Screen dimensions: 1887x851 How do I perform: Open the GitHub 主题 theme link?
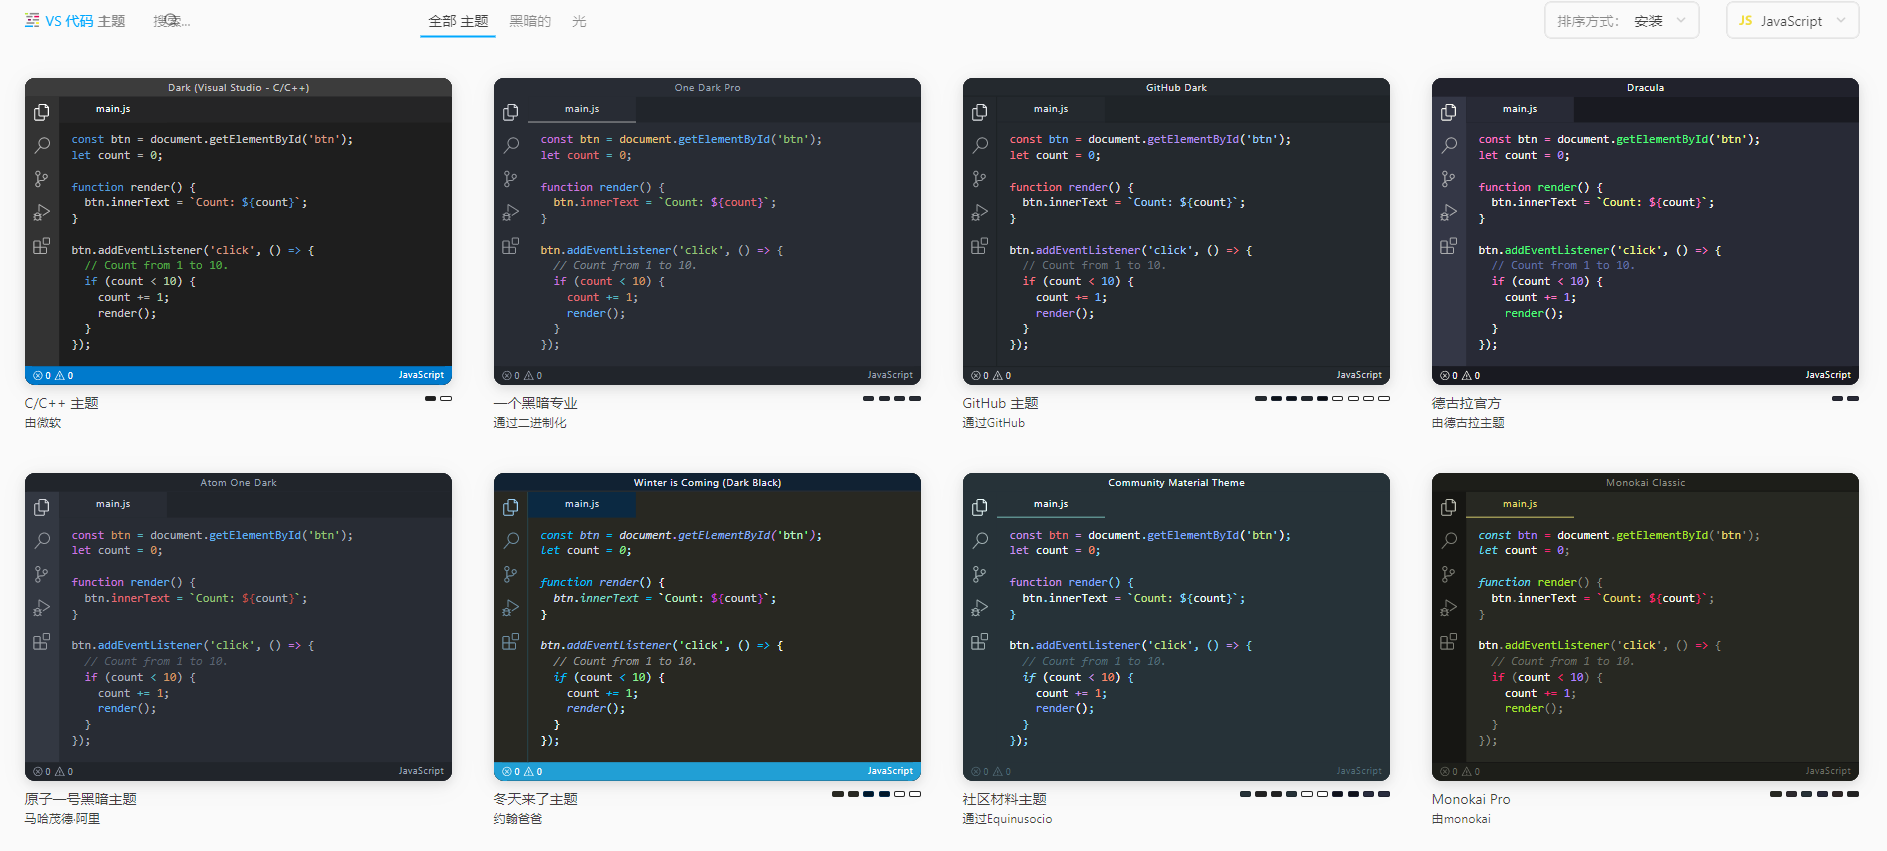tap(1001, 403)
